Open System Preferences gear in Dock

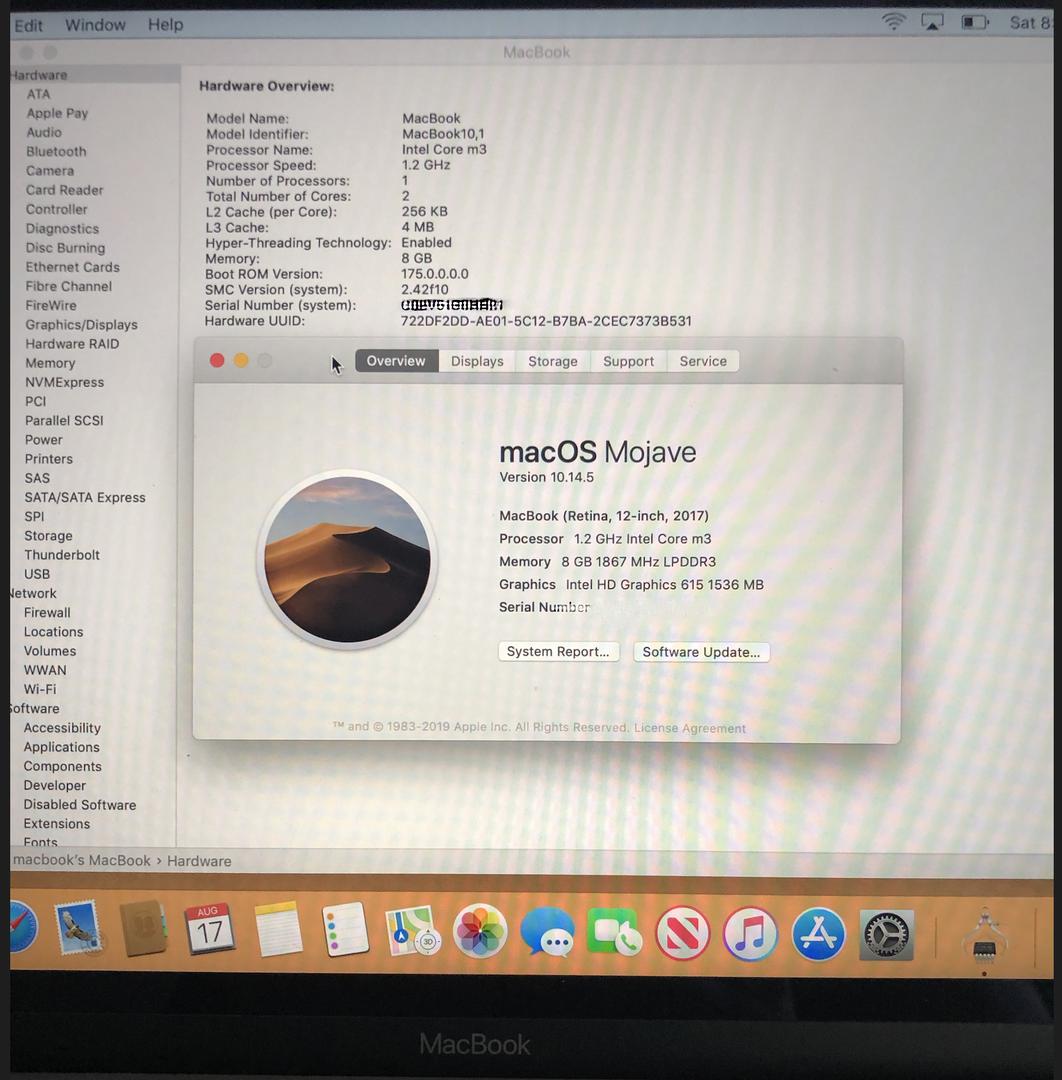[886, 935]
